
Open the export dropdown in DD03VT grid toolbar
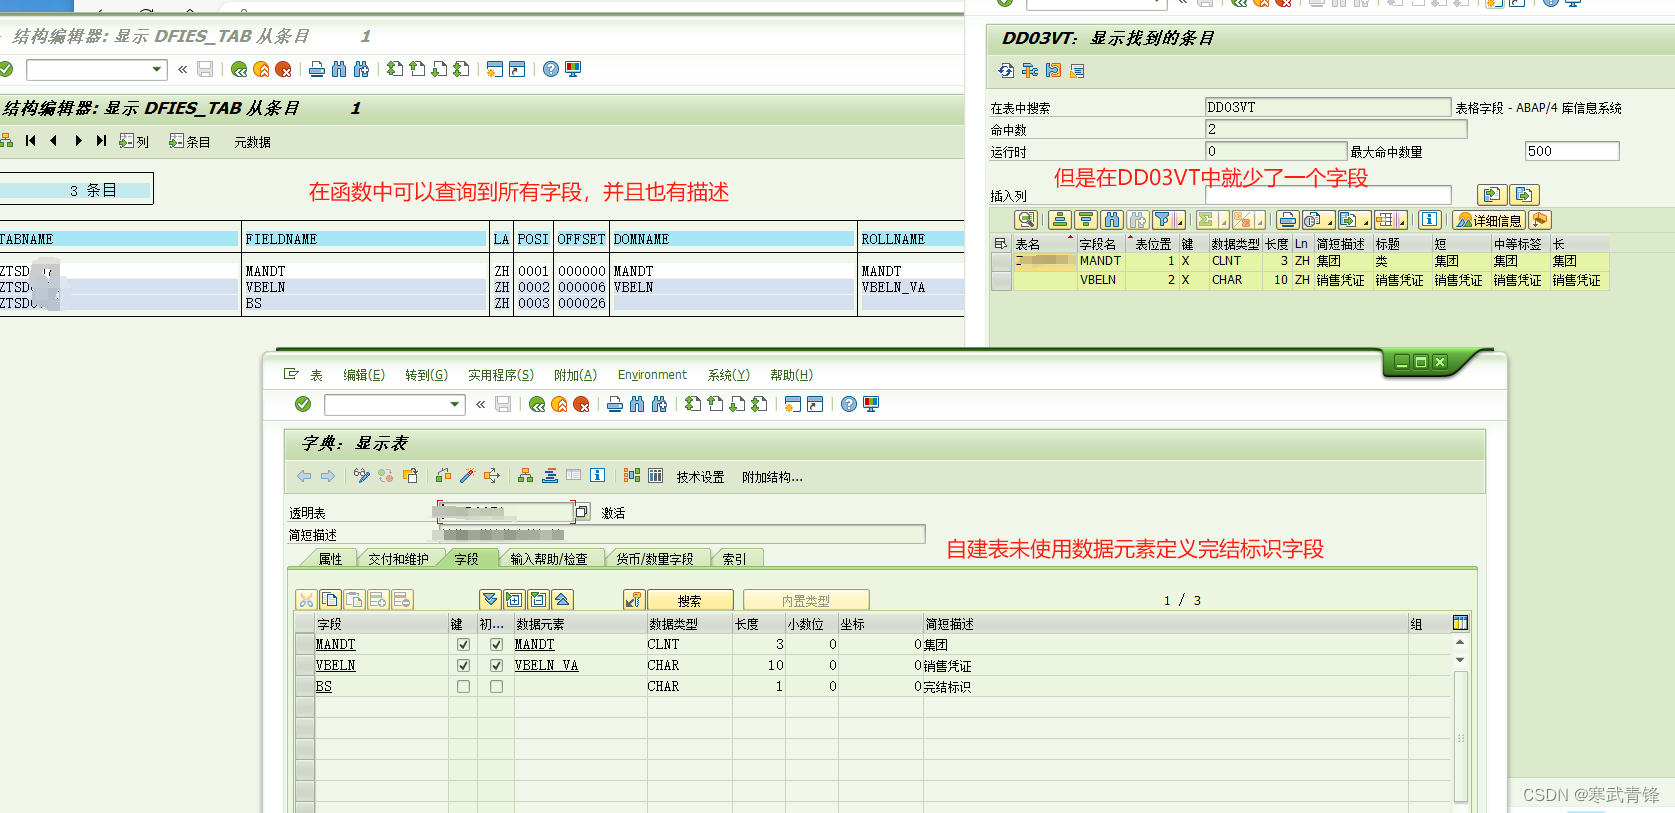1354,220
